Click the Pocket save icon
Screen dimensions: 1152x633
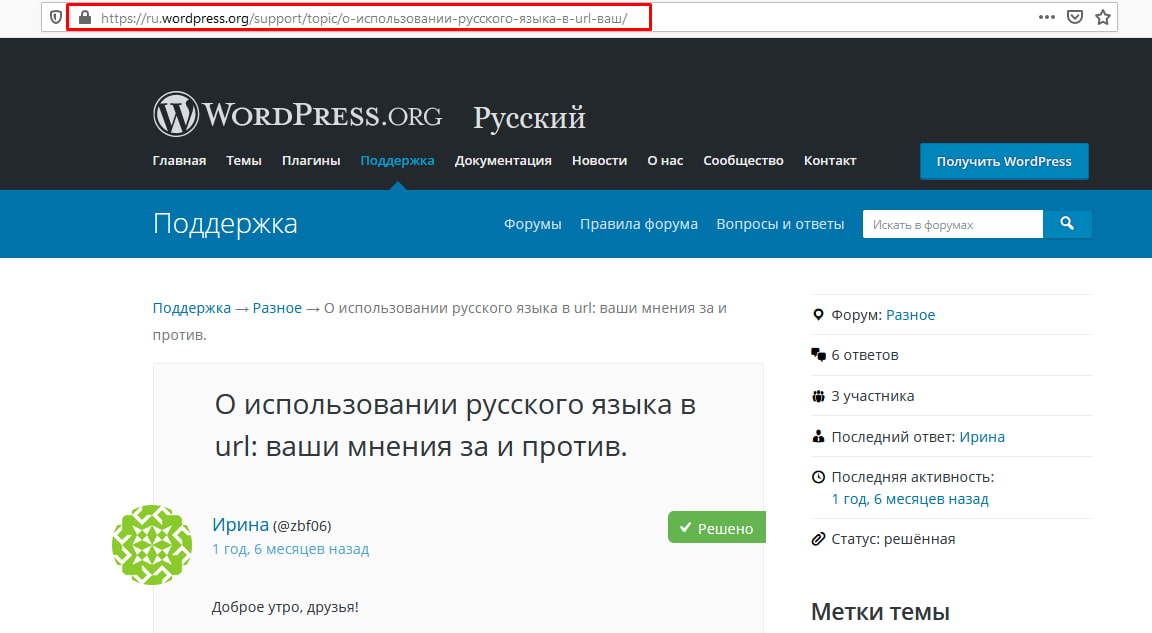pyautogui.click(x=1075, y=17)
